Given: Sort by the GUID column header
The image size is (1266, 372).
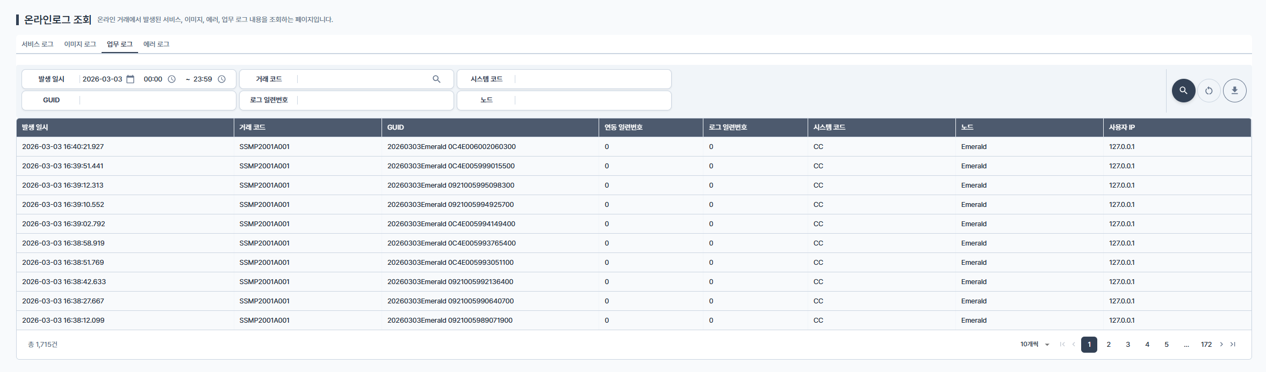Looking at the screenshot, I should coord(490,127).
